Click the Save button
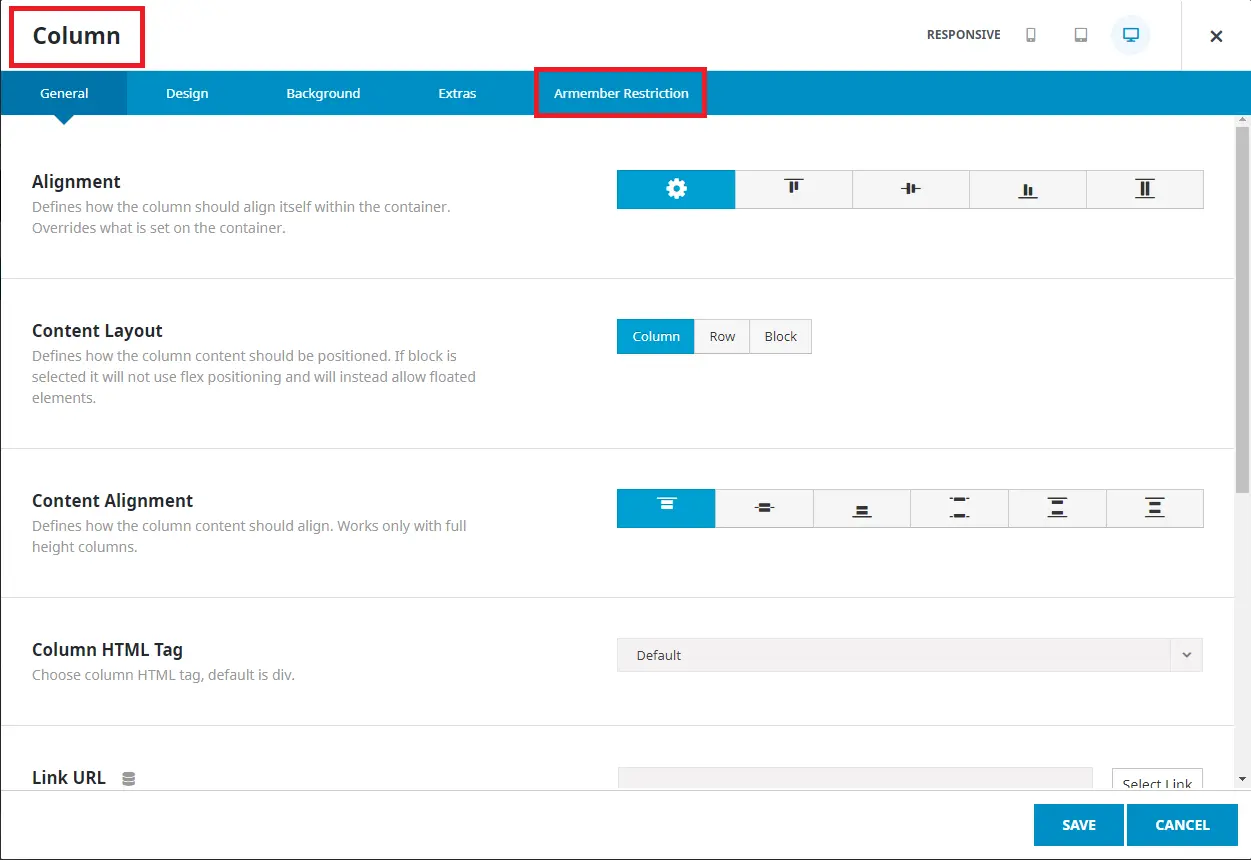1251x860 pixels. [x=1078, y=825]
